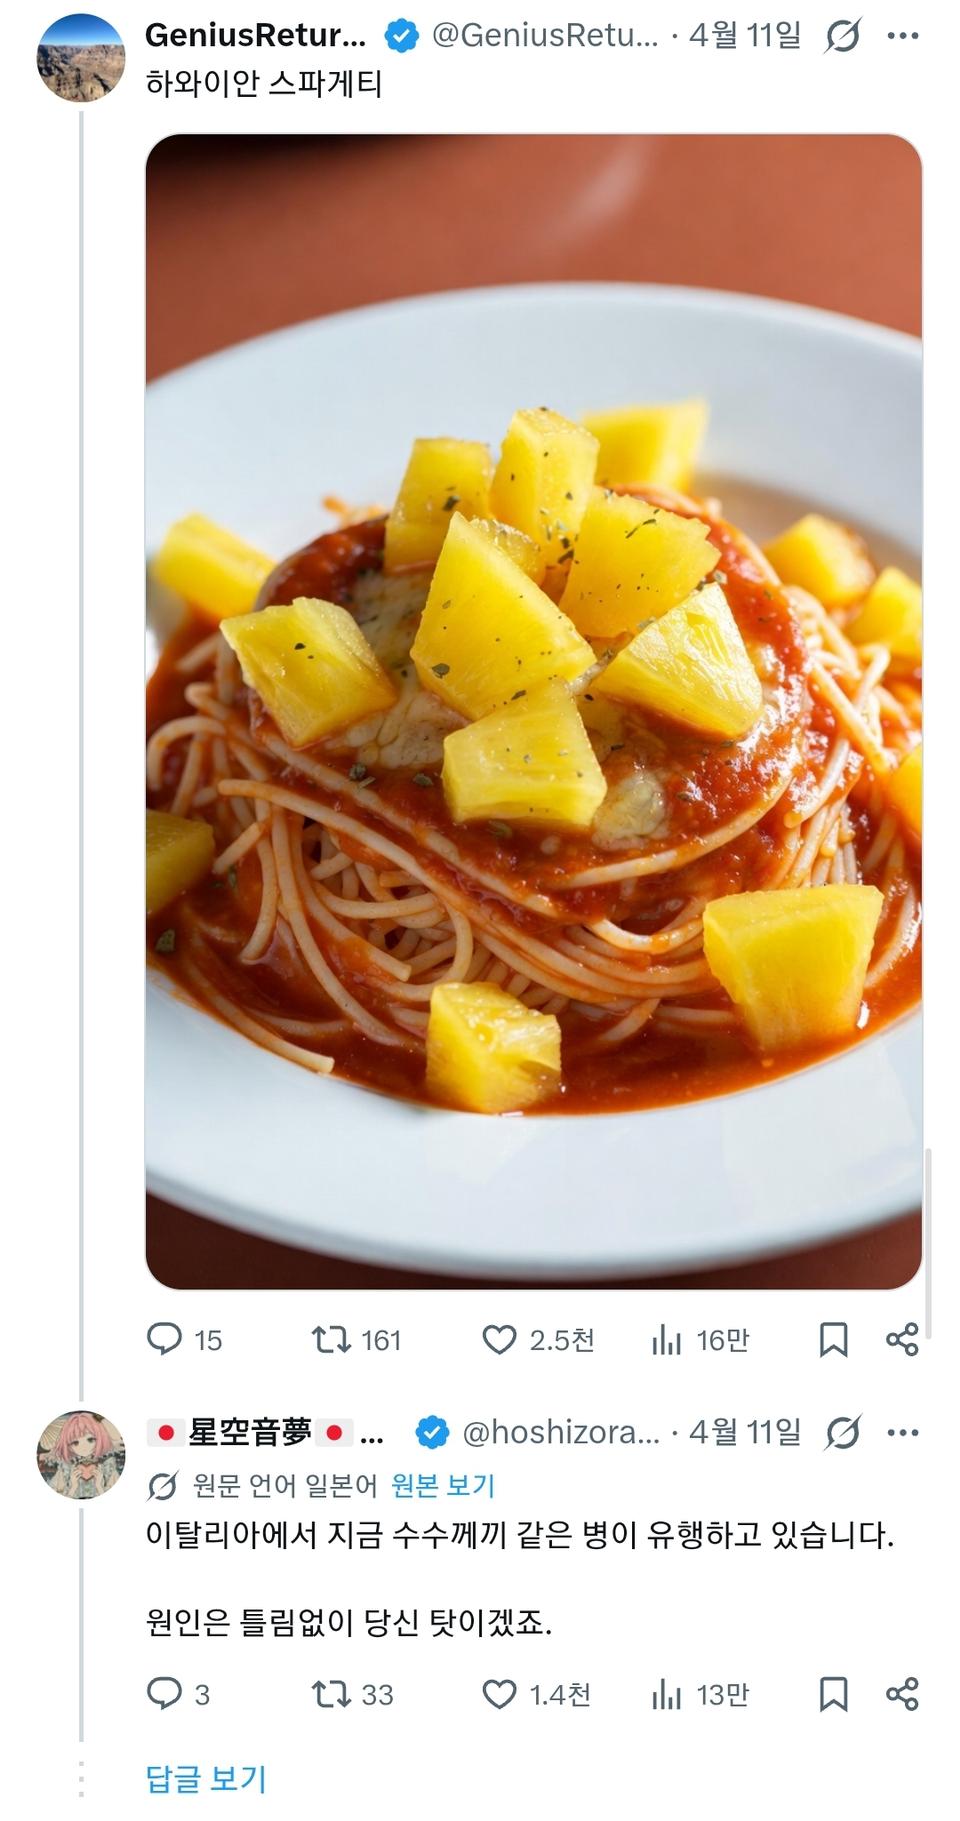Expand replies with 답글 보기

click(x=206, y=1777)
